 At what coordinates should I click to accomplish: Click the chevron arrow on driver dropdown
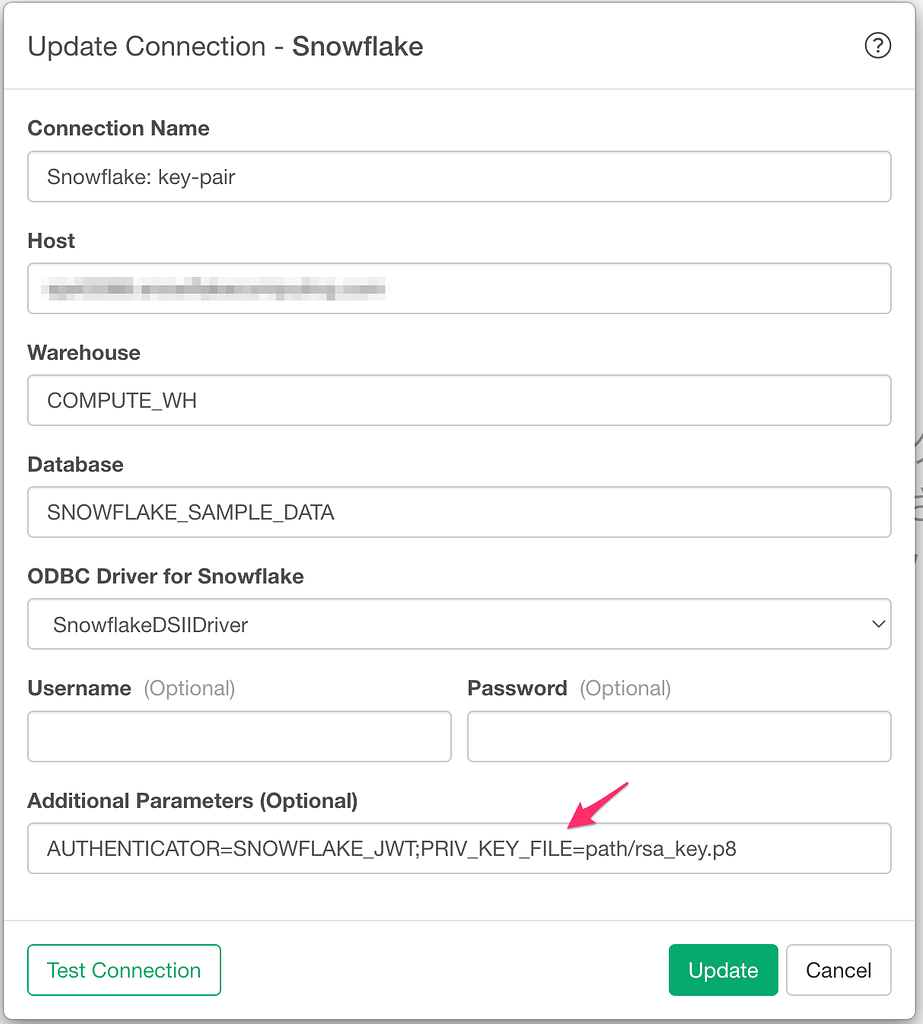(878, 625)
